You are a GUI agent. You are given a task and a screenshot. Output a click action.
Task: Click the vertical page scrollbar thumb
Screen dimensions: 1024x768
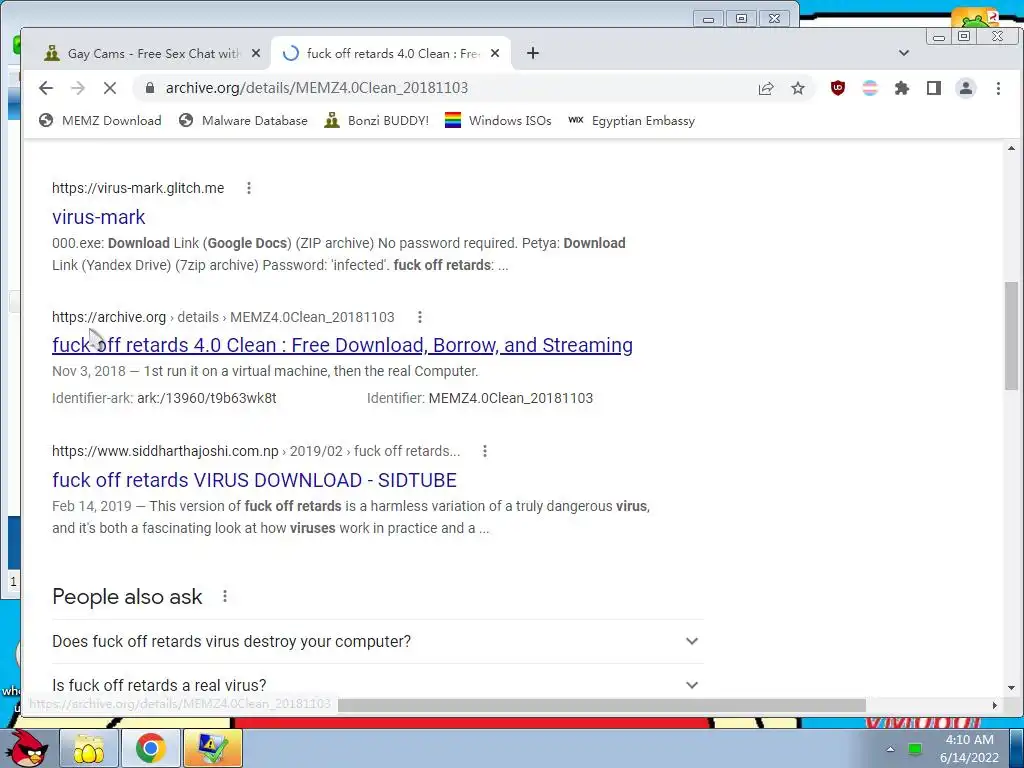(x=1011, y=336)
